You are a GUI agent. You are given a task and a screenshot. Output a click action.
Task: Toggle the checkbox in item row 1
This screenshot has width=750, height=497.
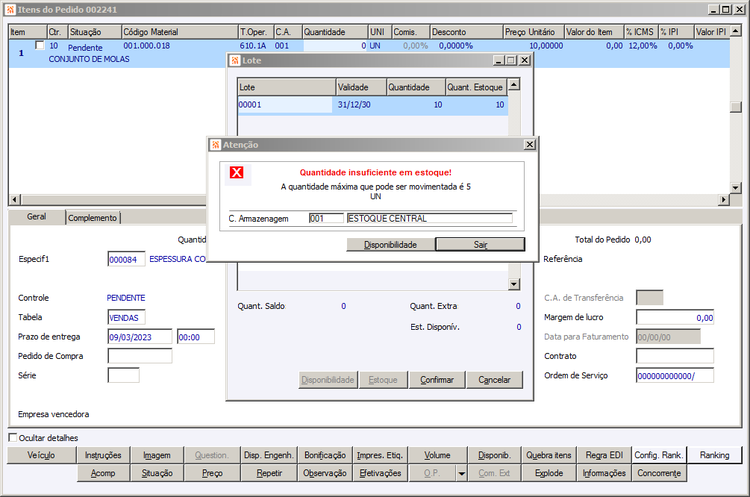40,45
